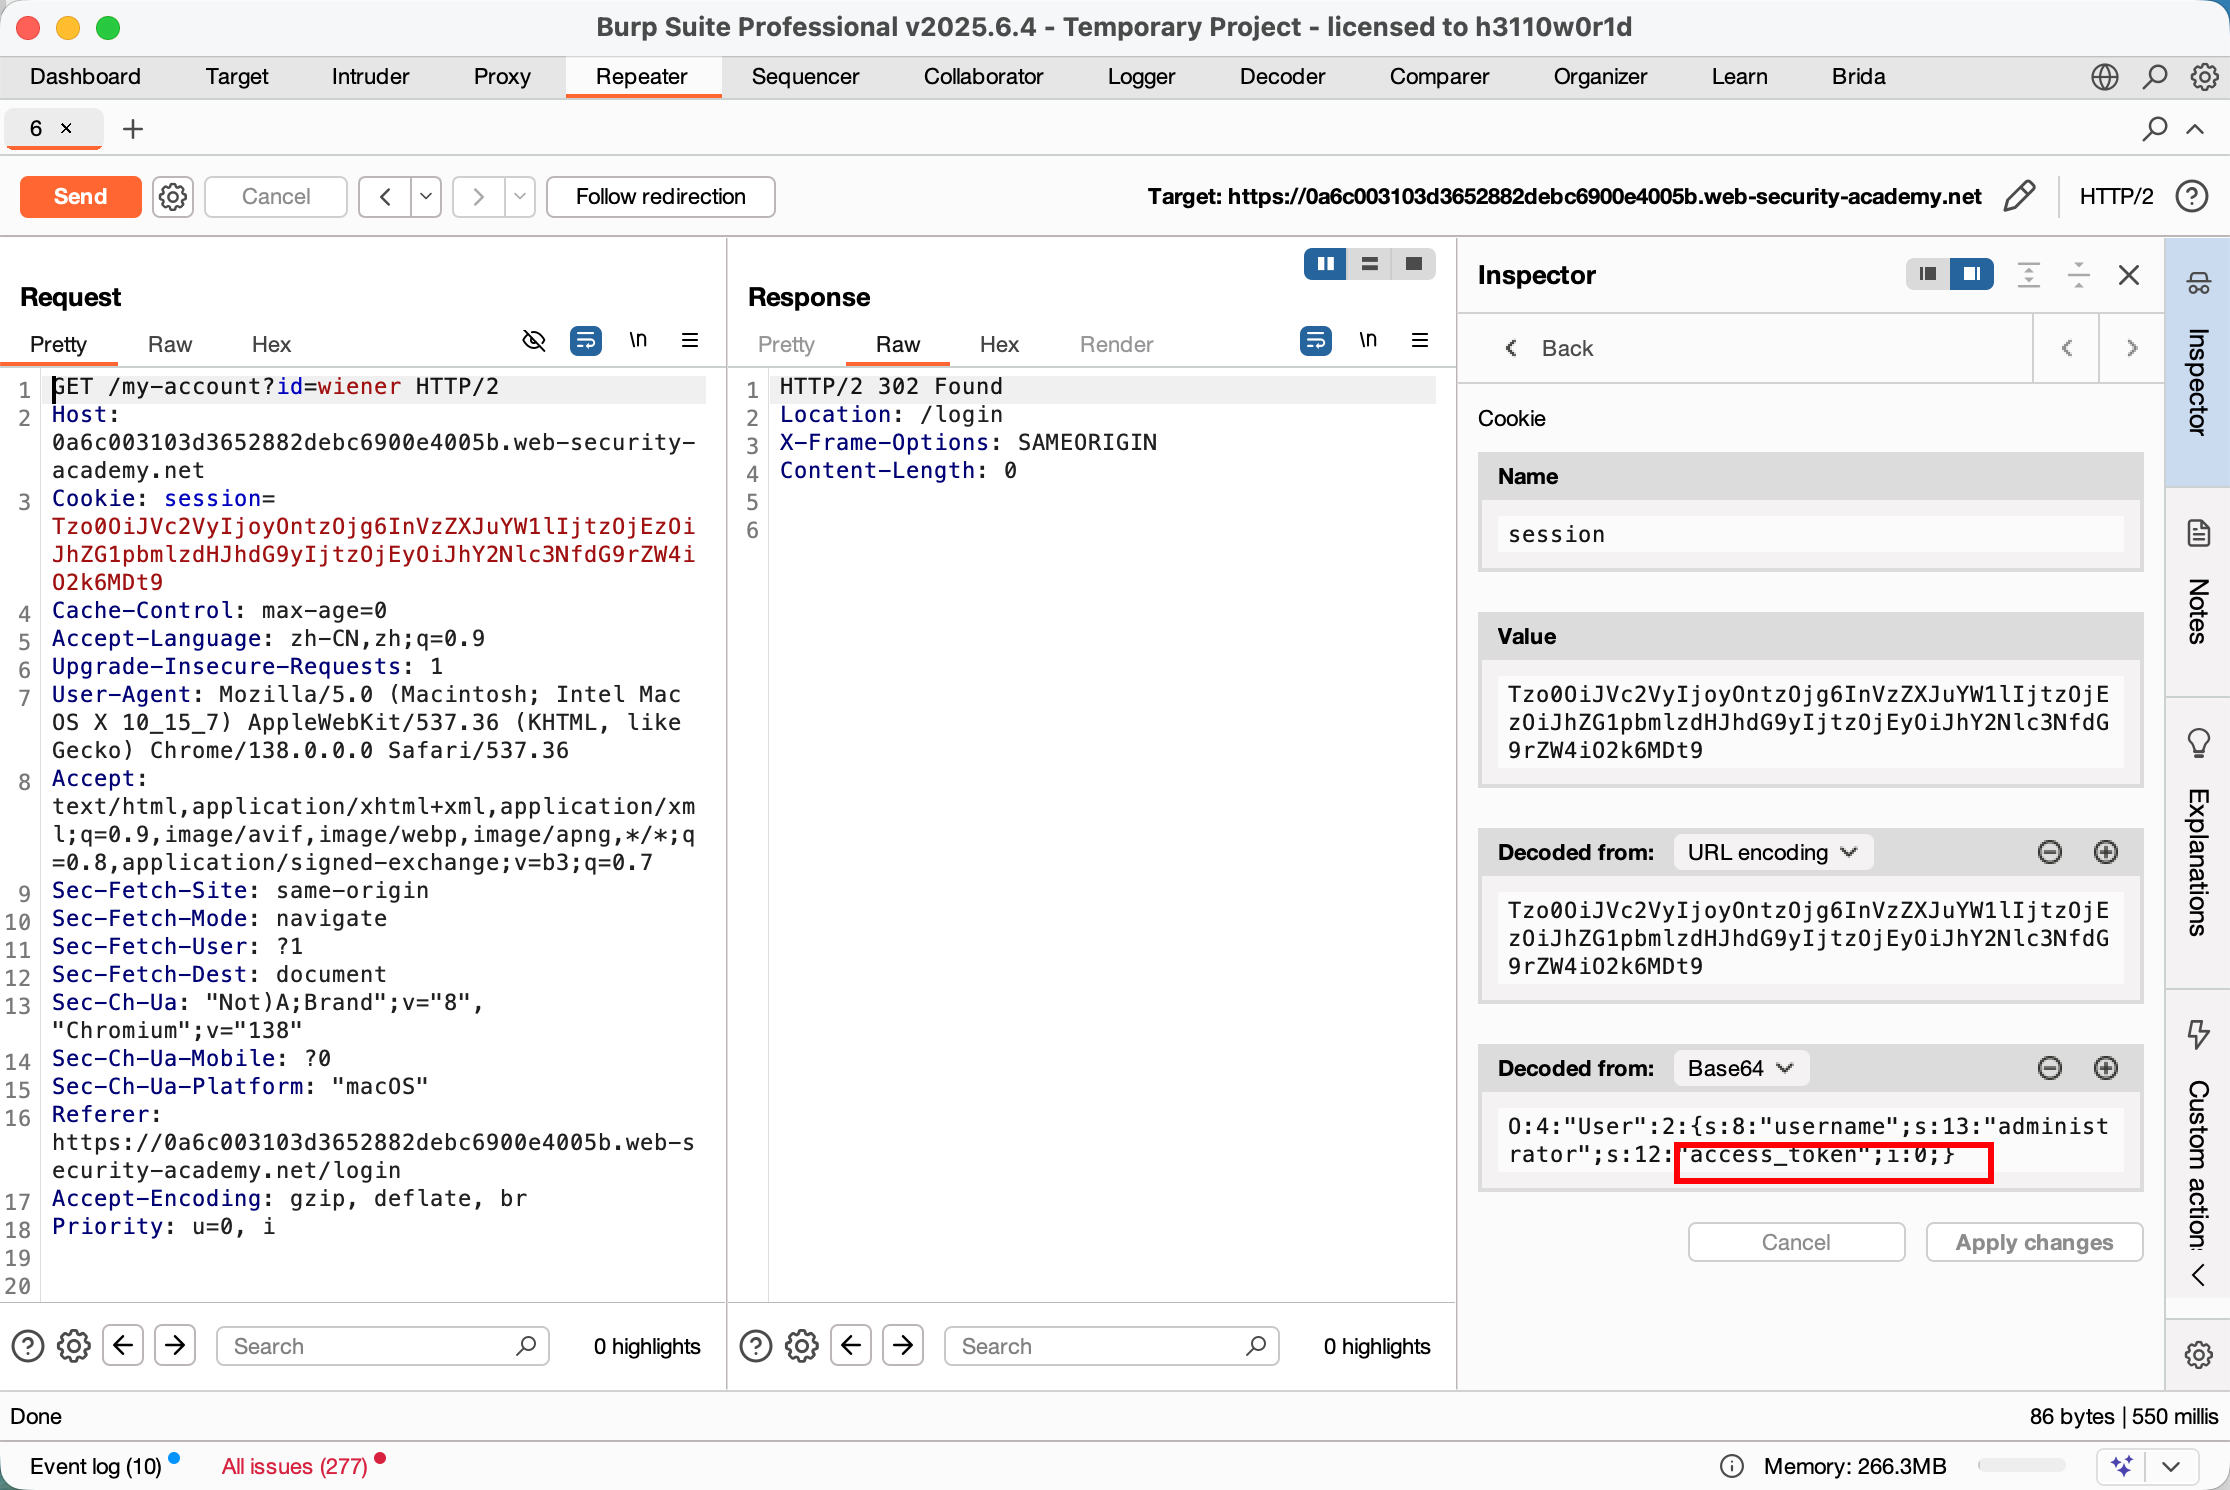Open Repeater request settings gear icon
The image size is (2230, 1490).
pyautogui.click(x=173, y=196)
